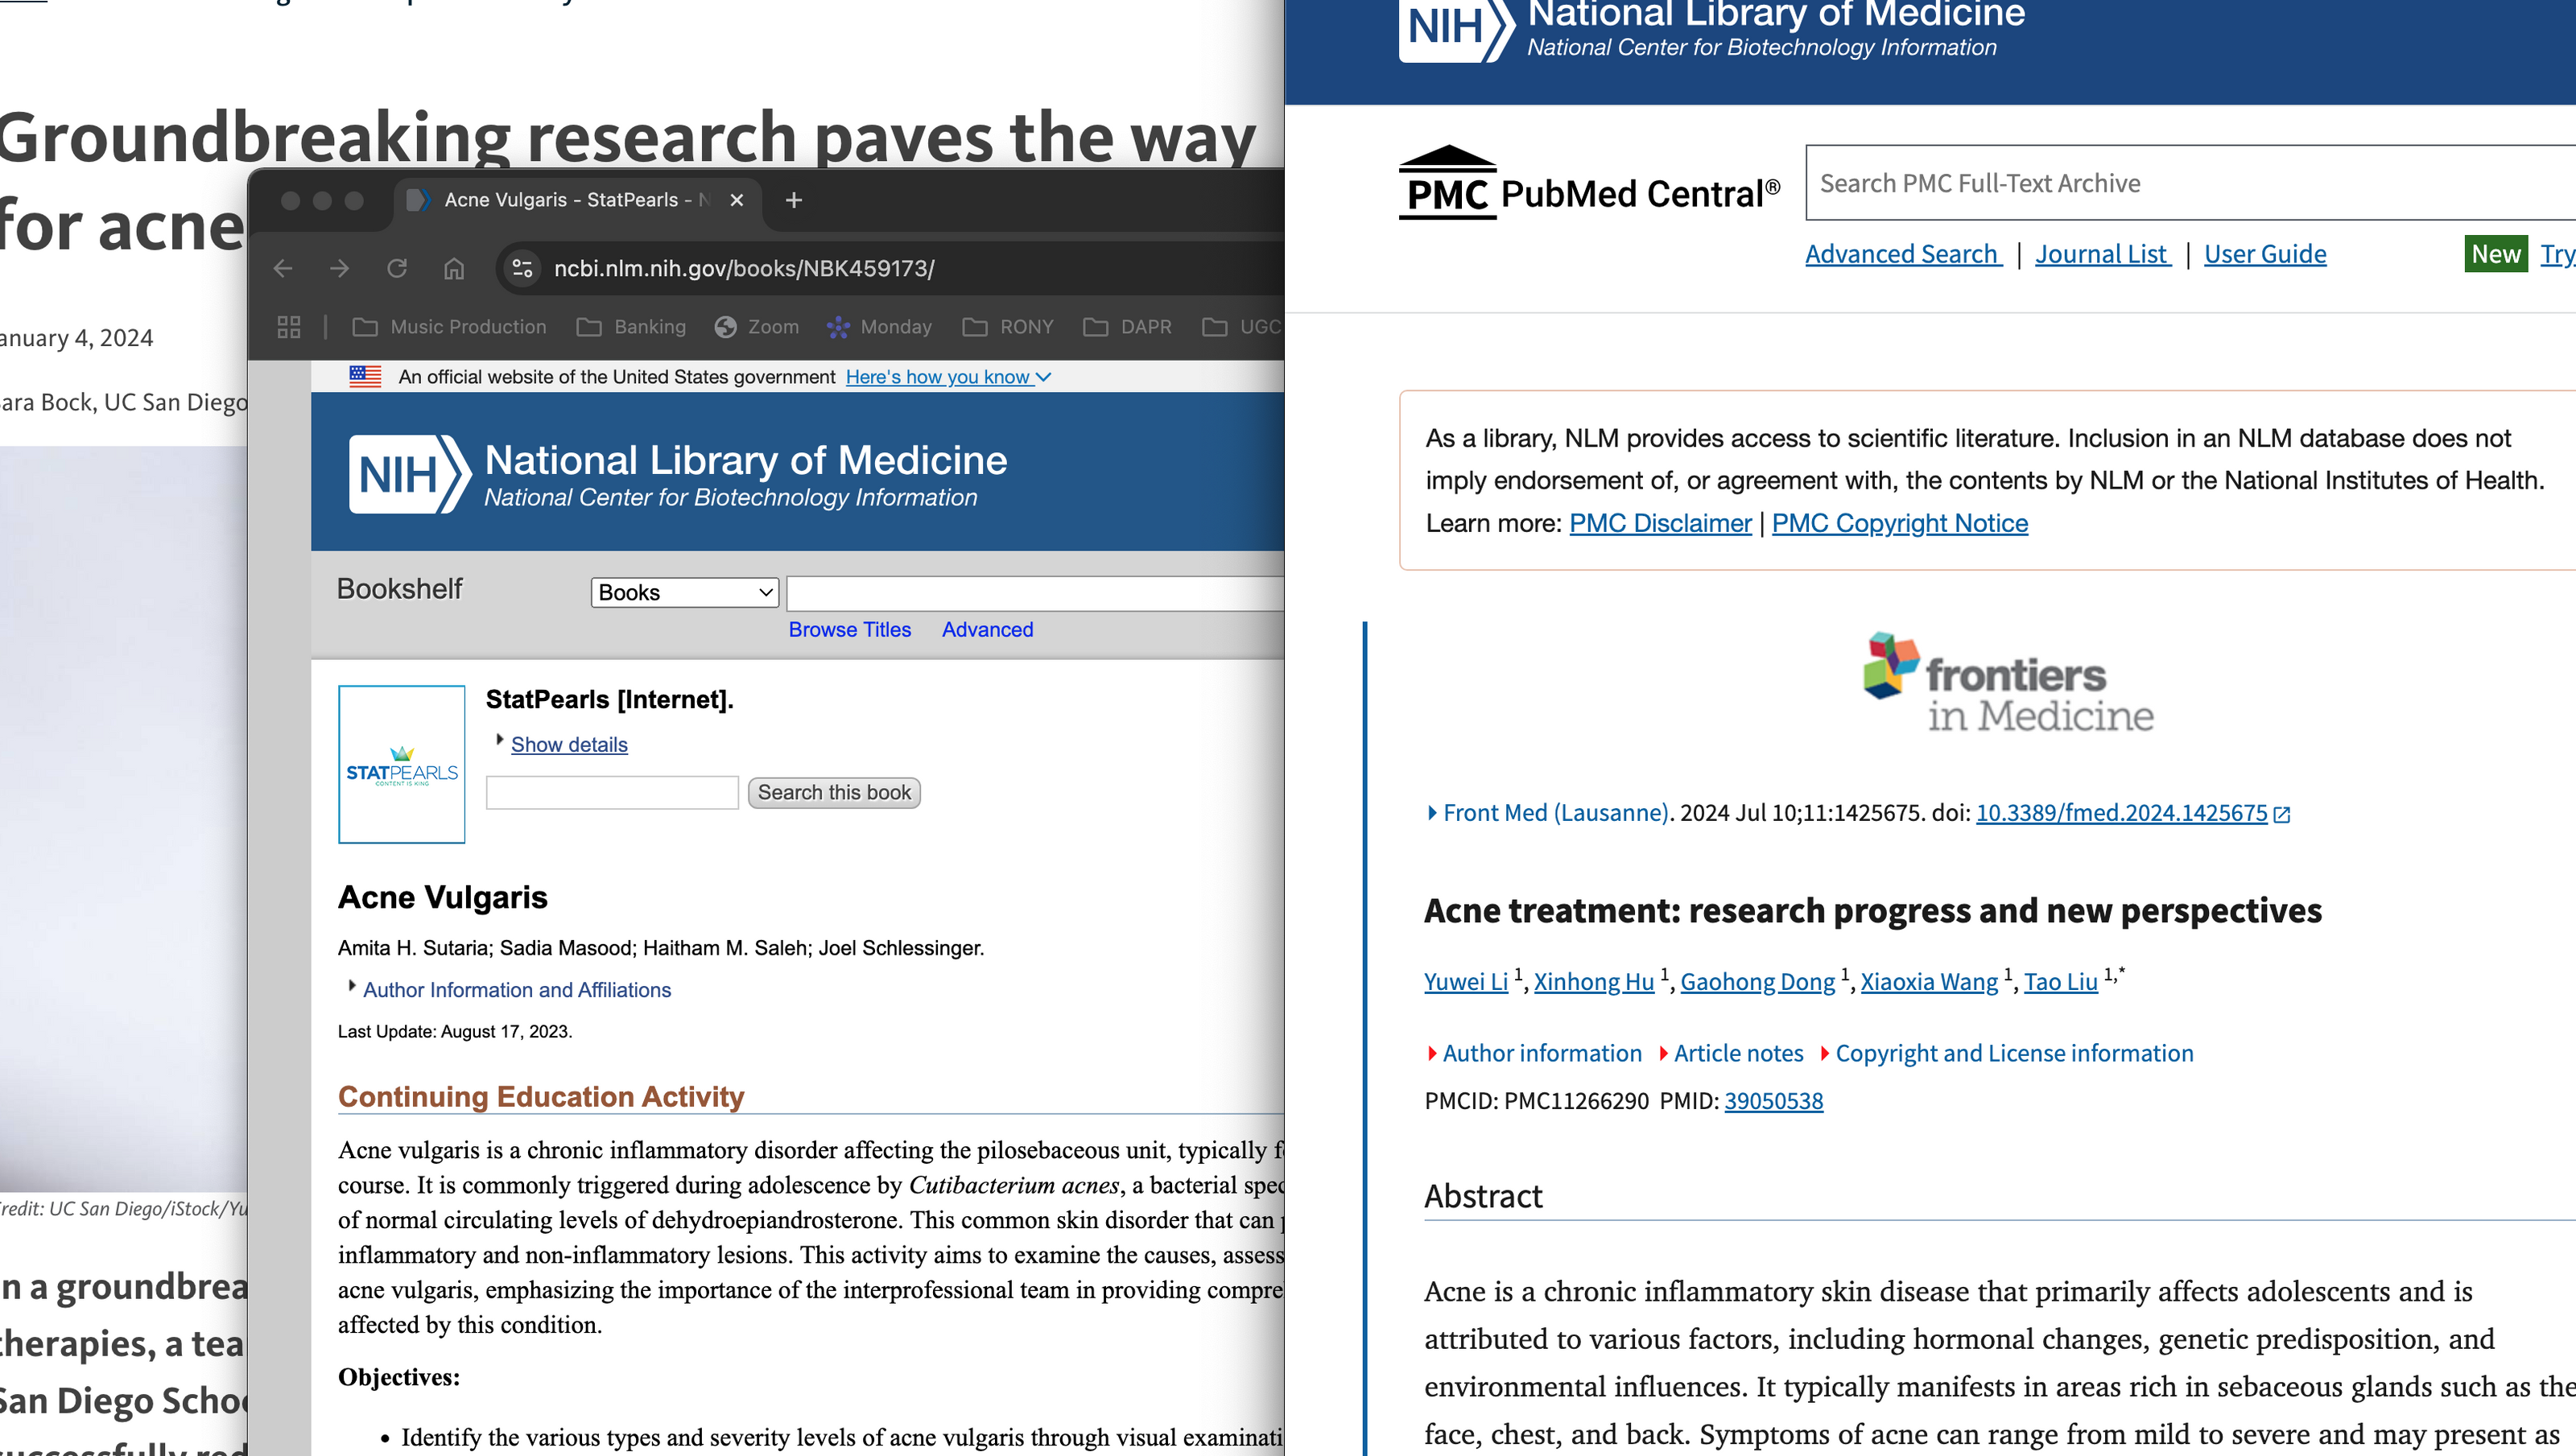Image resolution: width=2576 pixels, height=1456 pixels.
Task: Expand "Here's how you know" disclosure
Action: (948, 377)
